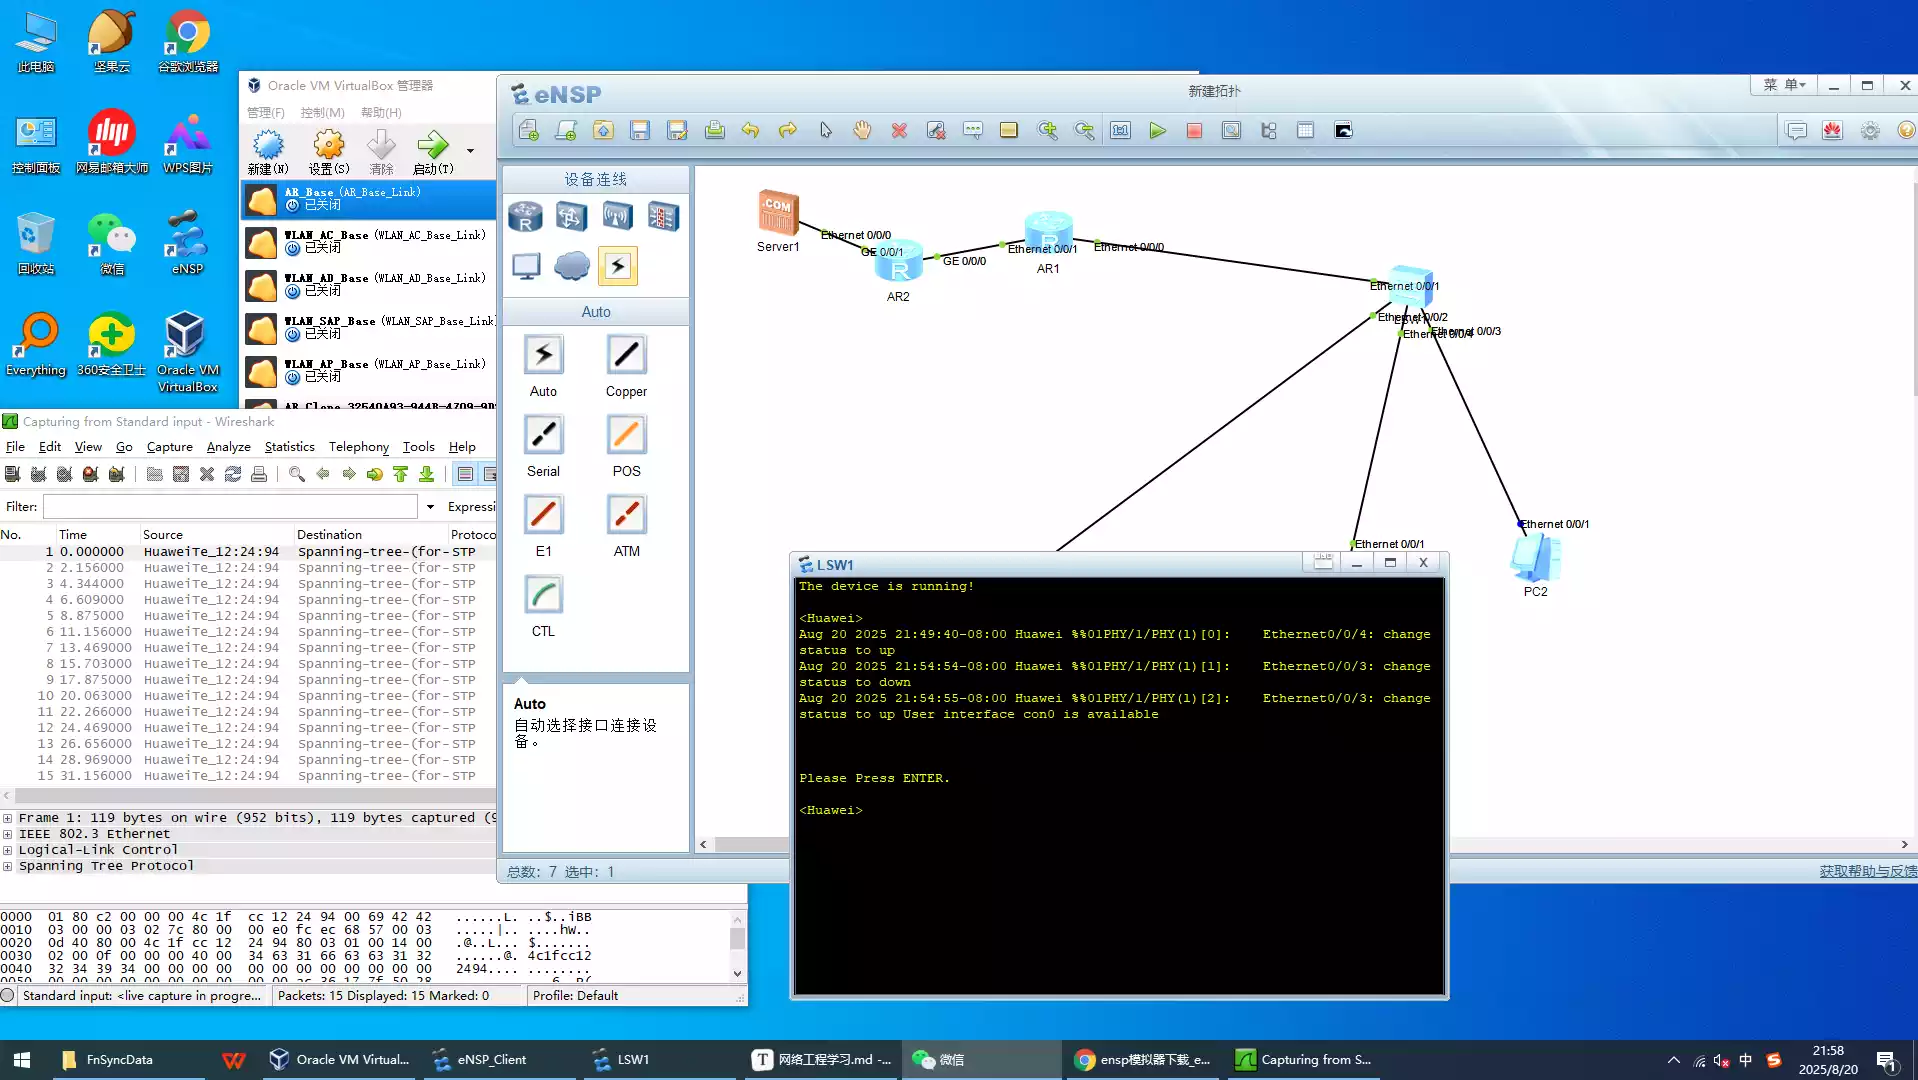Click eNSP zoom out magnifier icon
The image size is (1918, 1080).
coord(1084,130)
